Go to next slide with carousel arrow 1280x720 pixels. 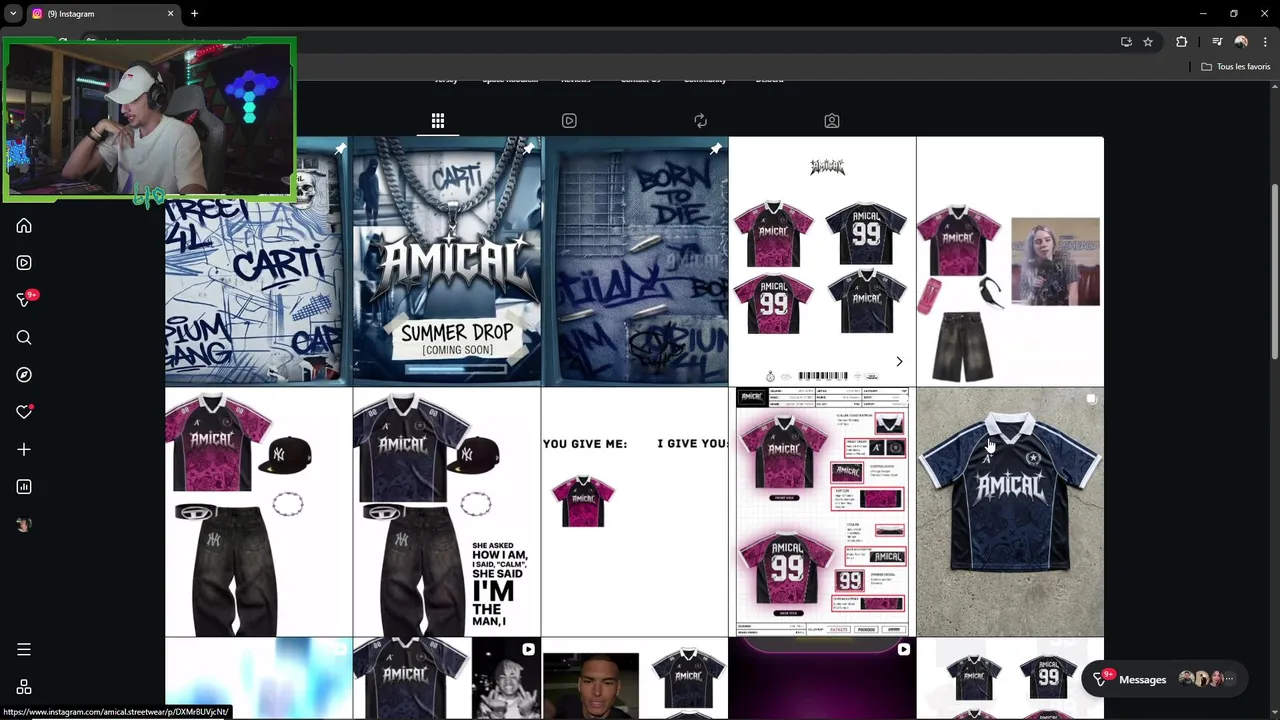point(899,362)
